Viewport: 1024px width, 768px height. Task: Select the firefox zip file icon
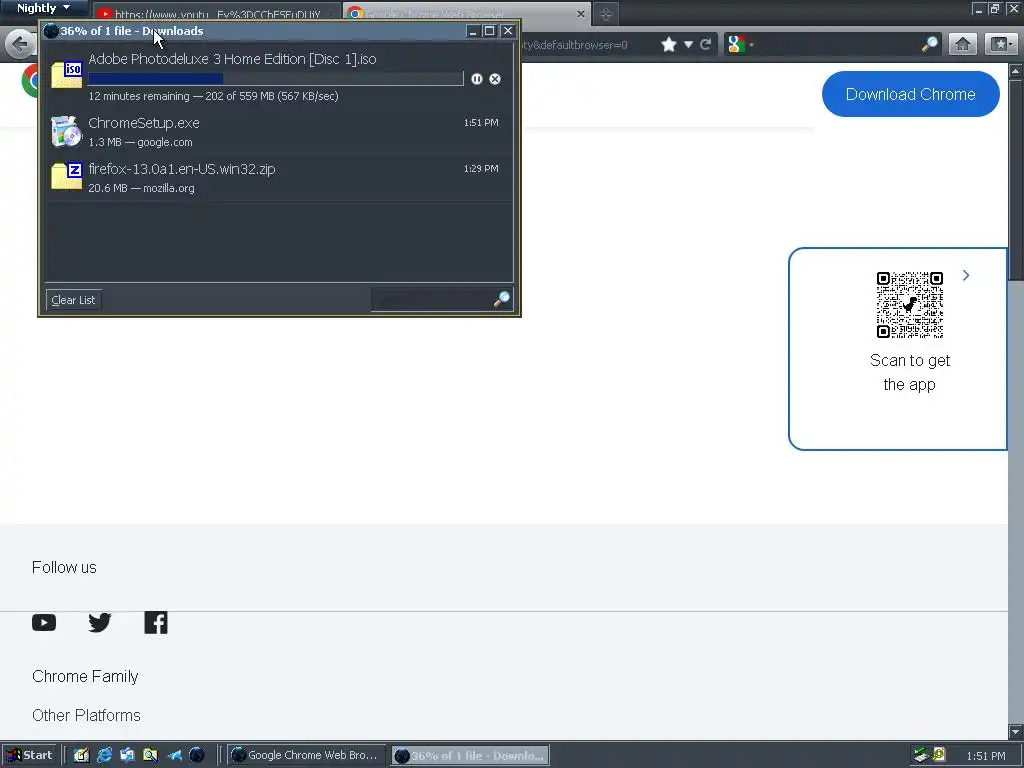(67, 176)
